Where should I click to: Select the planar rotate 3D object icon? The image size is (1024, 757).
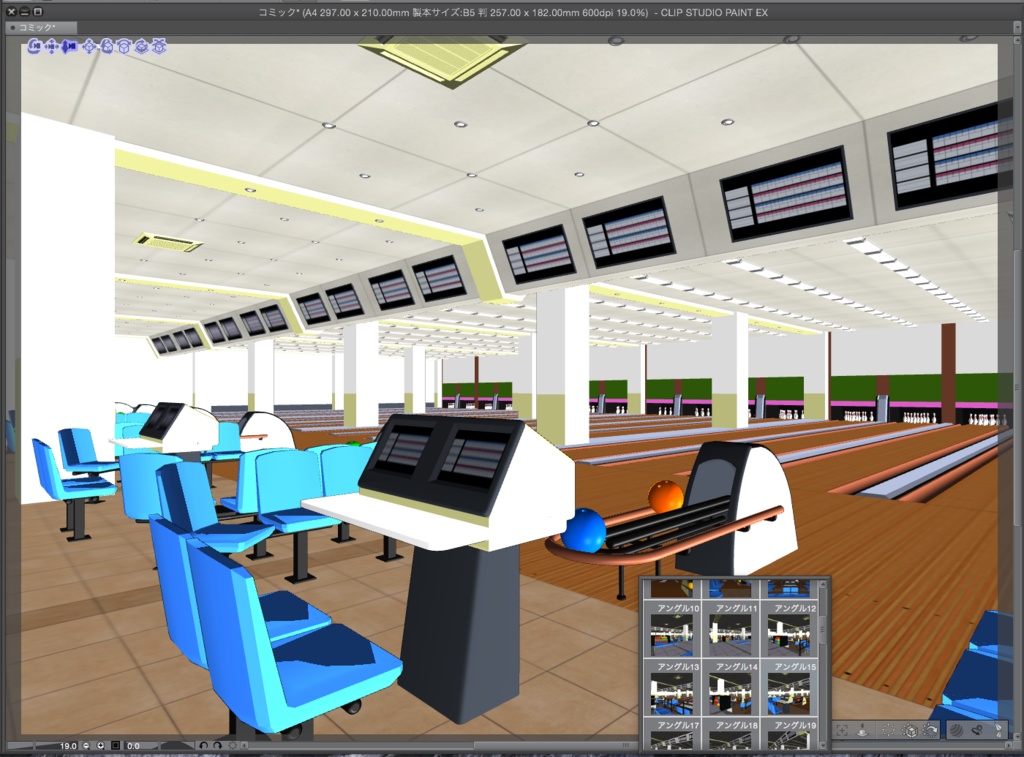142,46
